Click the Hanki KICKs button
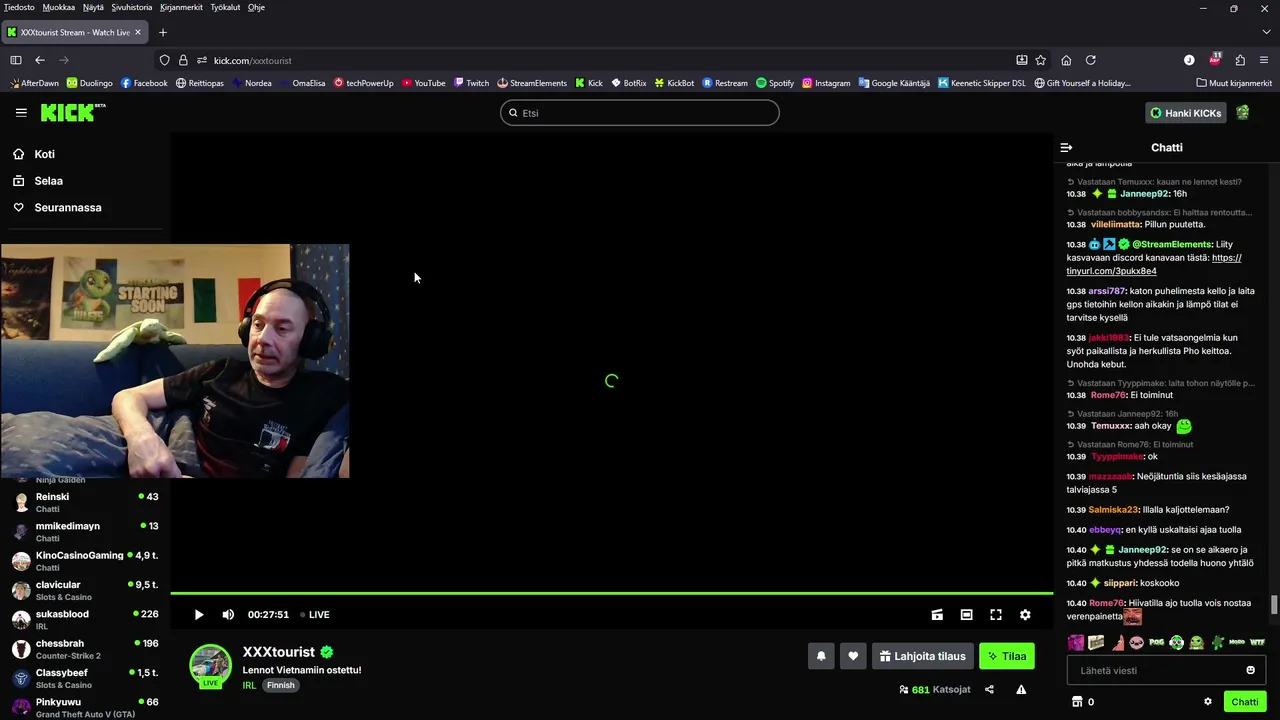Screen dimensions: 1280x720 click(x=1185, y=113)
